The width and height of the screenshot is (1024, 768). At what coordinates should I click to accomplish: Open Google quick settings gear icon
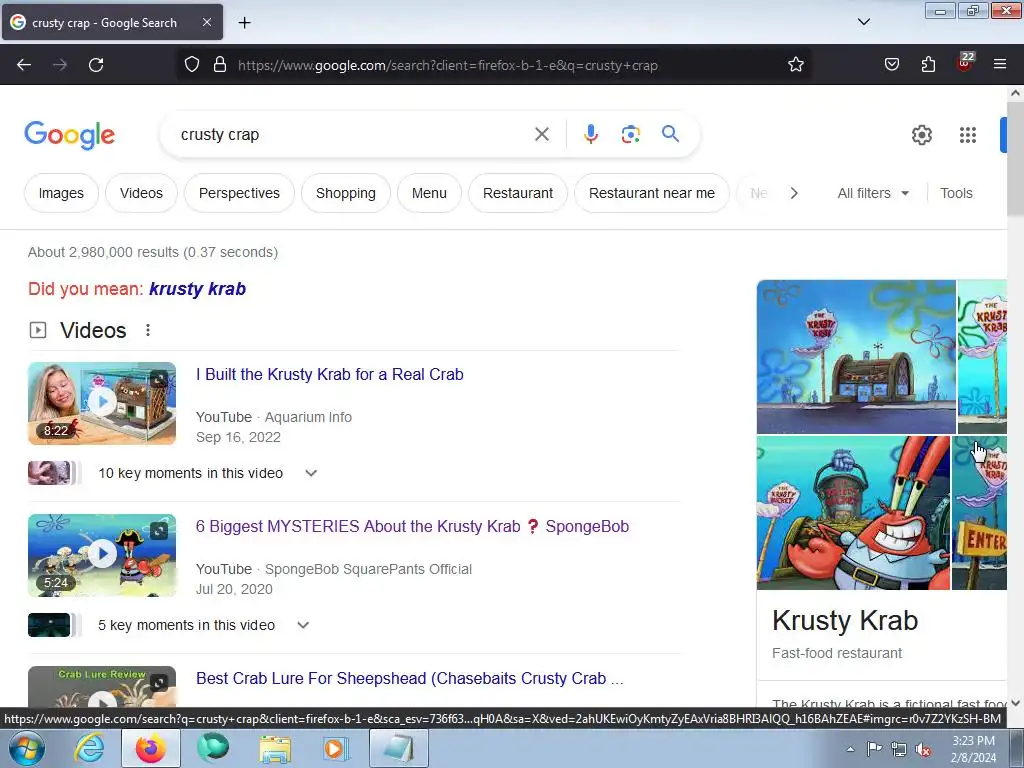(921, 135)
